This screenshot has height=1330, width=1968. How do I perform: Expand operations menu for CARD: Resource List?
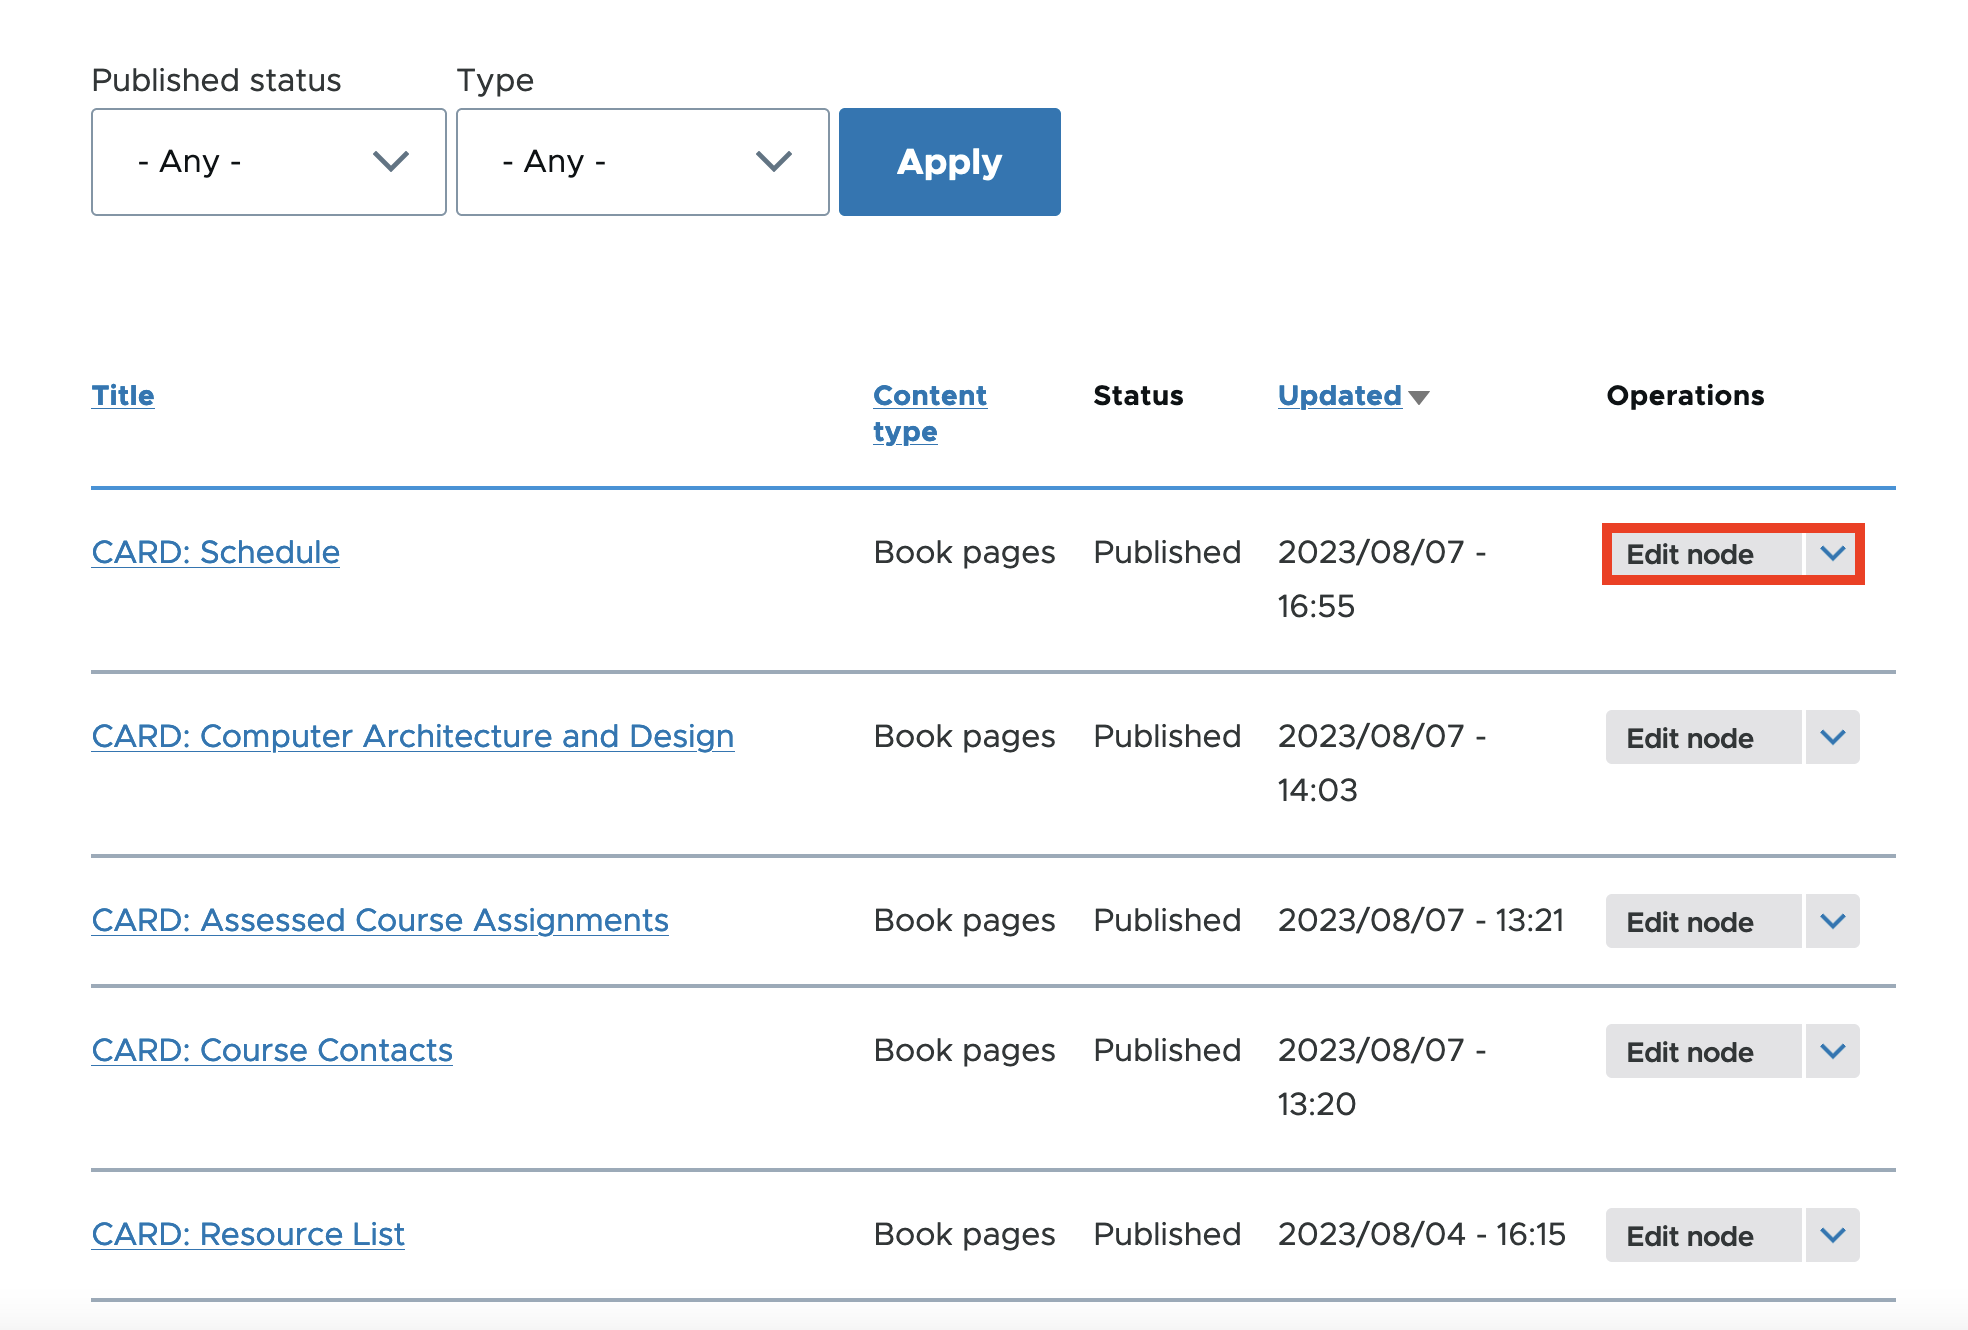point(1833,1235)
